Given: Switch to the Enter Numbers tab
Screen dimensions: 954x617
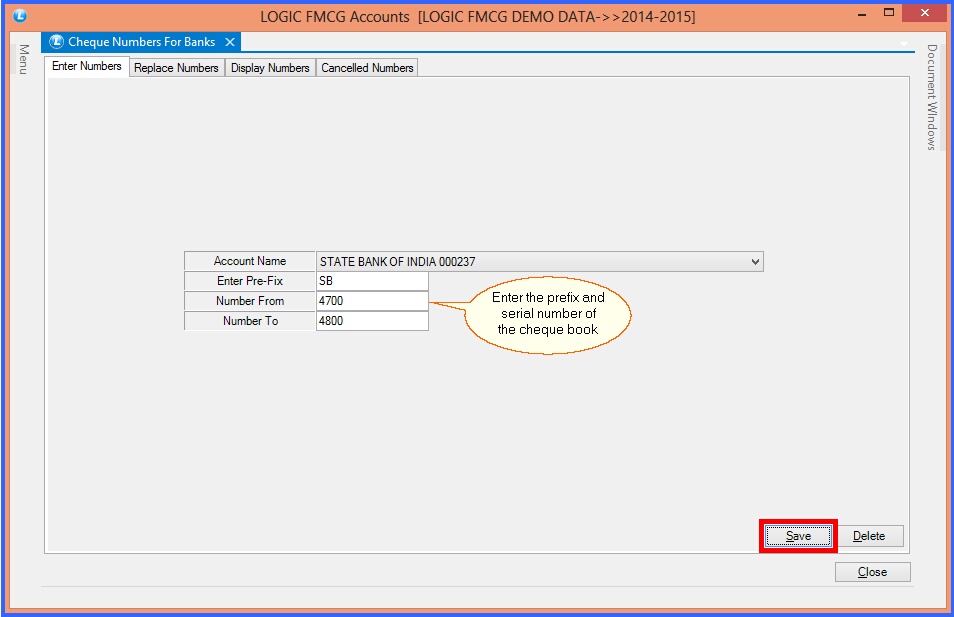Looking at the screenshot, I should click(x=86, y=66).
